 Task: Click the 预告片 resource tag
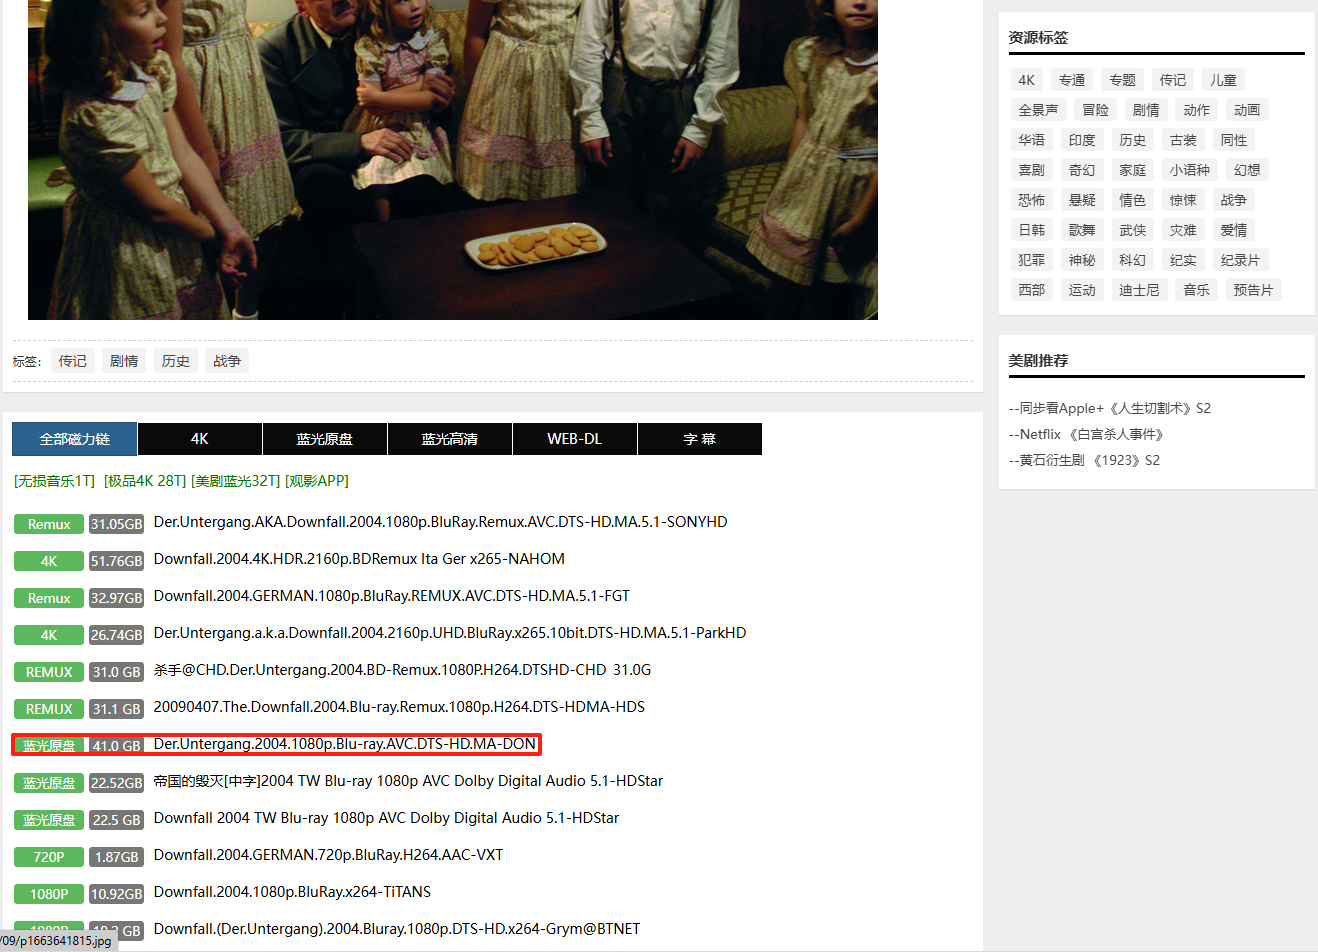1254,290
